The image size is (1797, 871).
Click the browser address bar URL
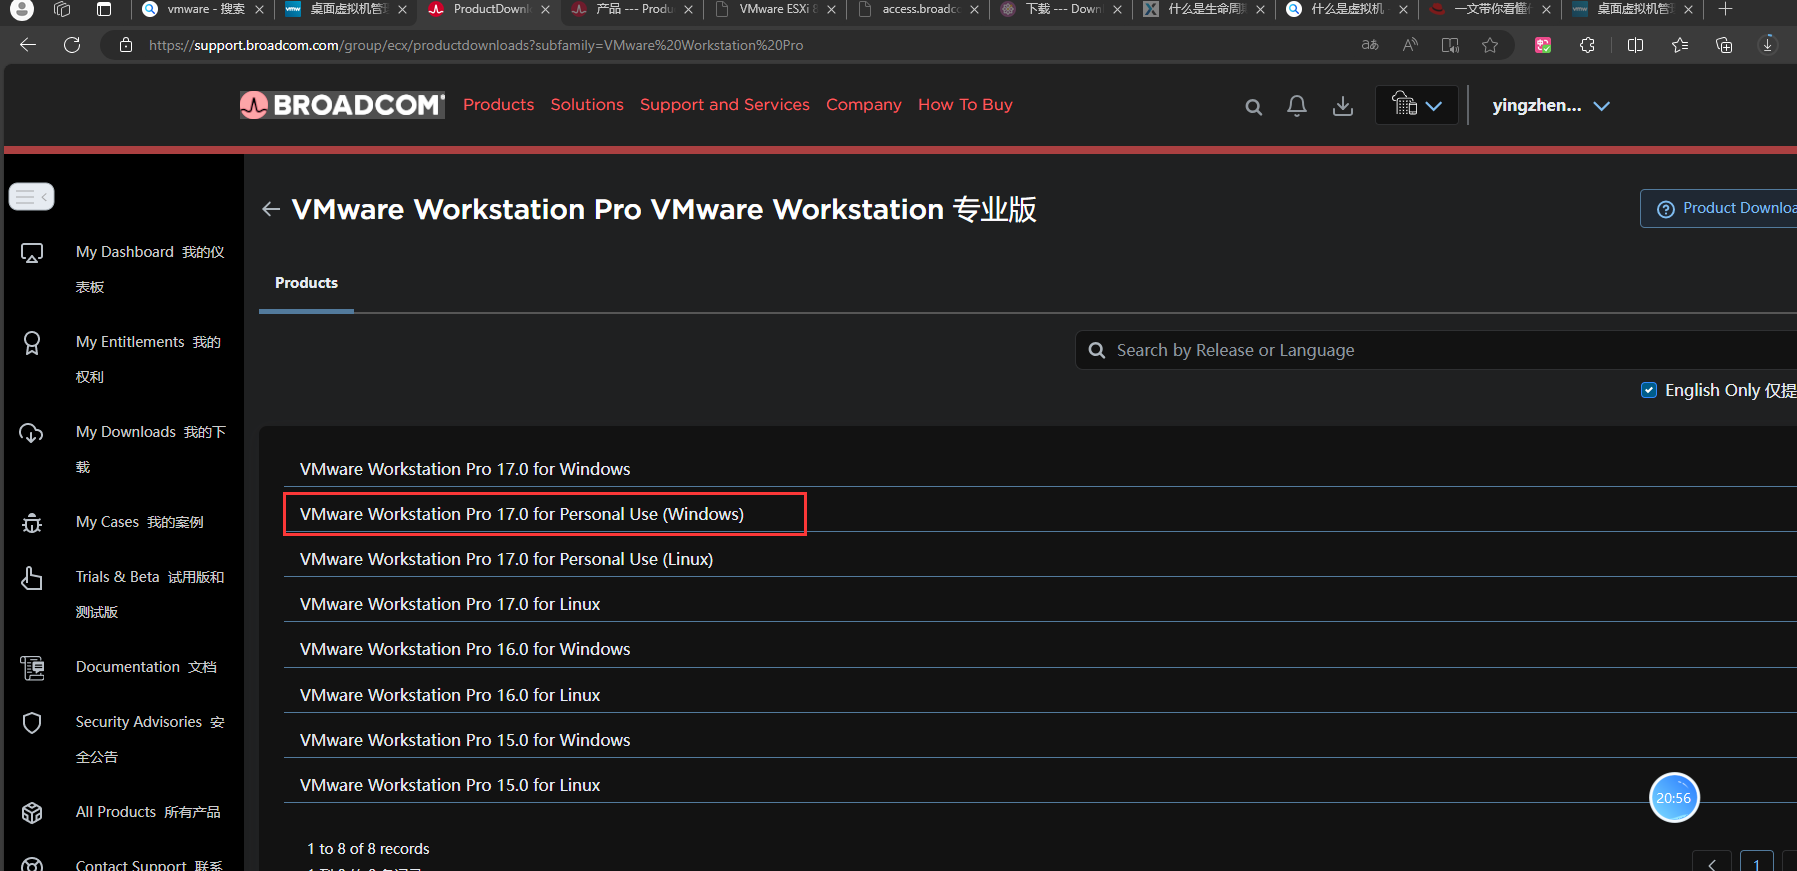[x=476, y=45]
